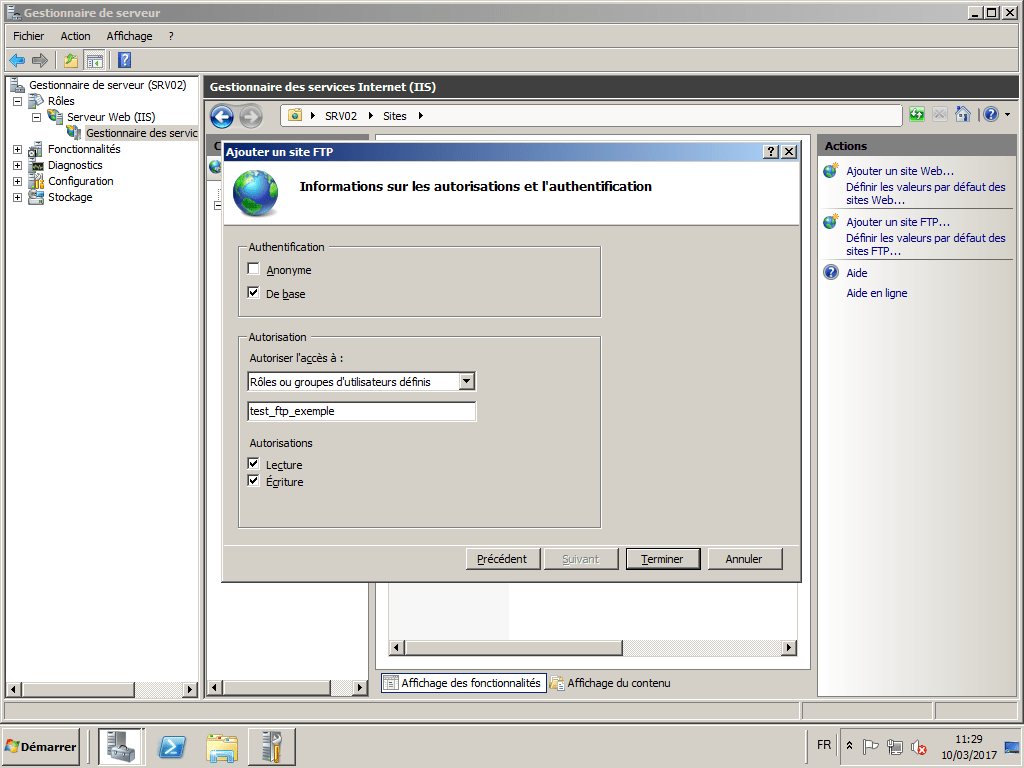Click the Help icon in Server Manager toolbar
The width and height of the screenshot is (1024, 768).
(122, 60)
